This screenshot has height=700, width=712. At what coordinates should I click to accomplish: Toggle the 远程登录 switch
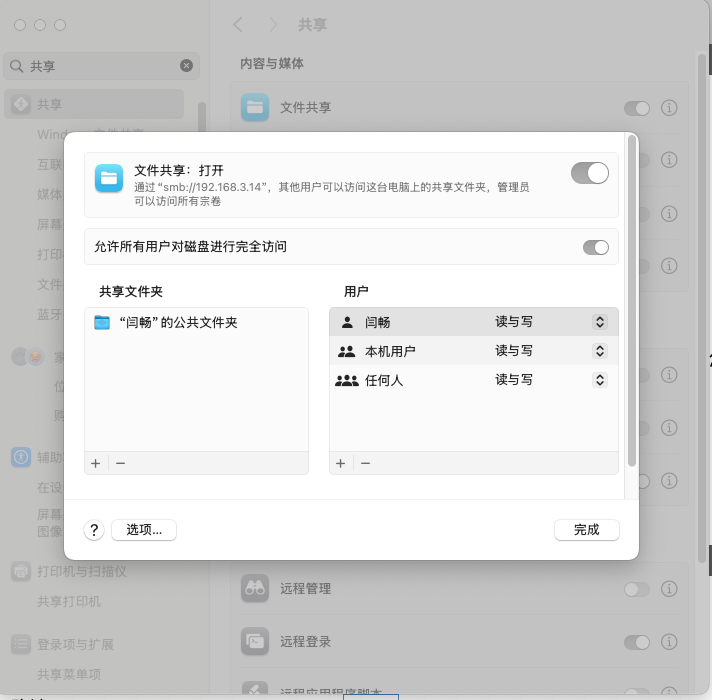636,641
